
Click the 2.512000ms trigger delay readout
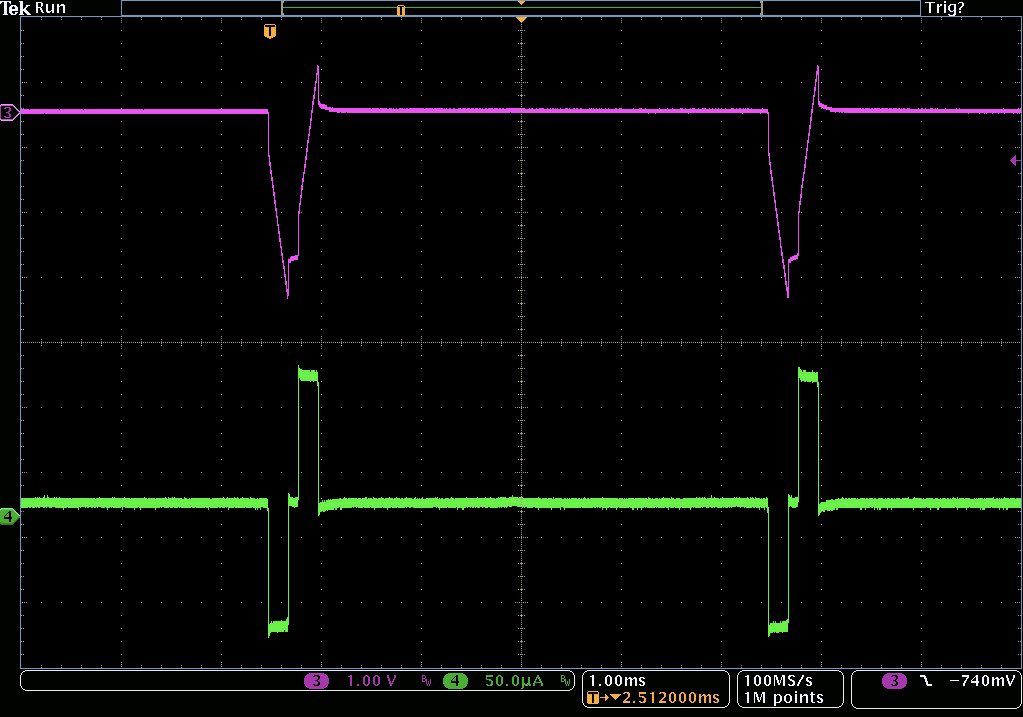pyautogui.click(x=671, y=697)
